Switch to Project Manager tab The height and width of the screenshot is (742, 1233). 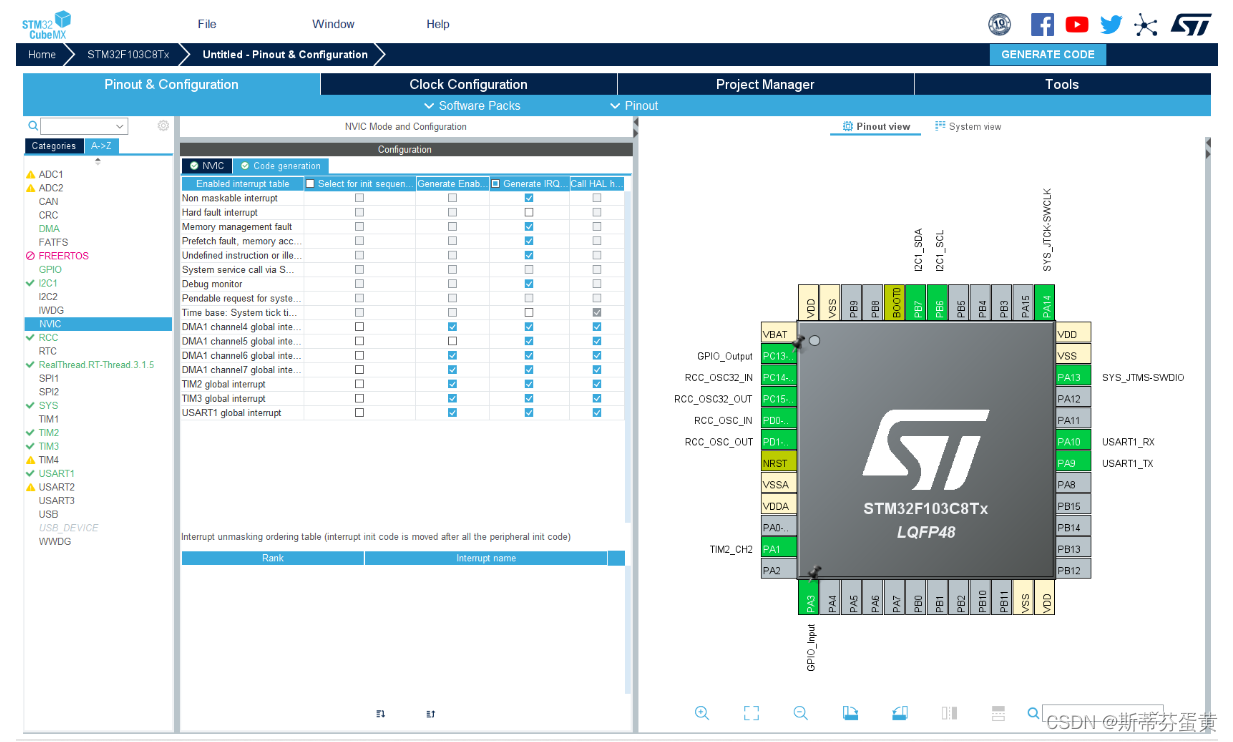(x=765, y=84)
